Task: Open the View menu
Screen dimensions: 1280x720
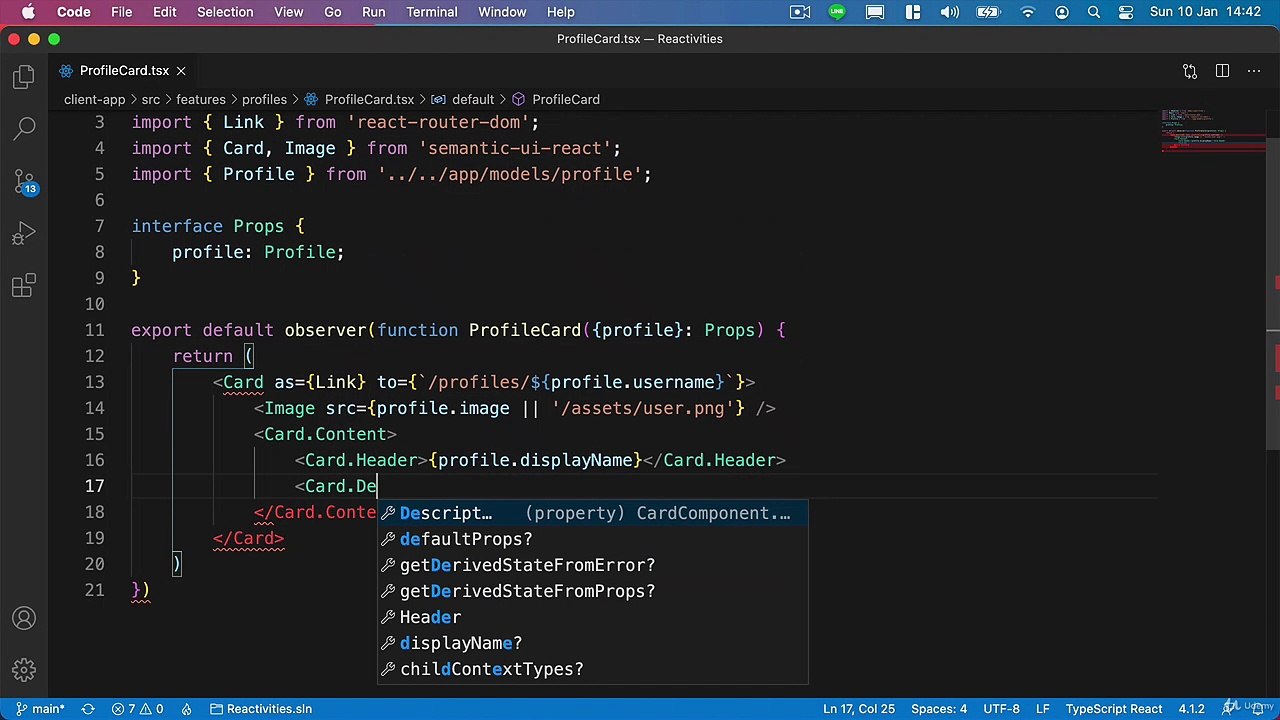Action: 288,12
